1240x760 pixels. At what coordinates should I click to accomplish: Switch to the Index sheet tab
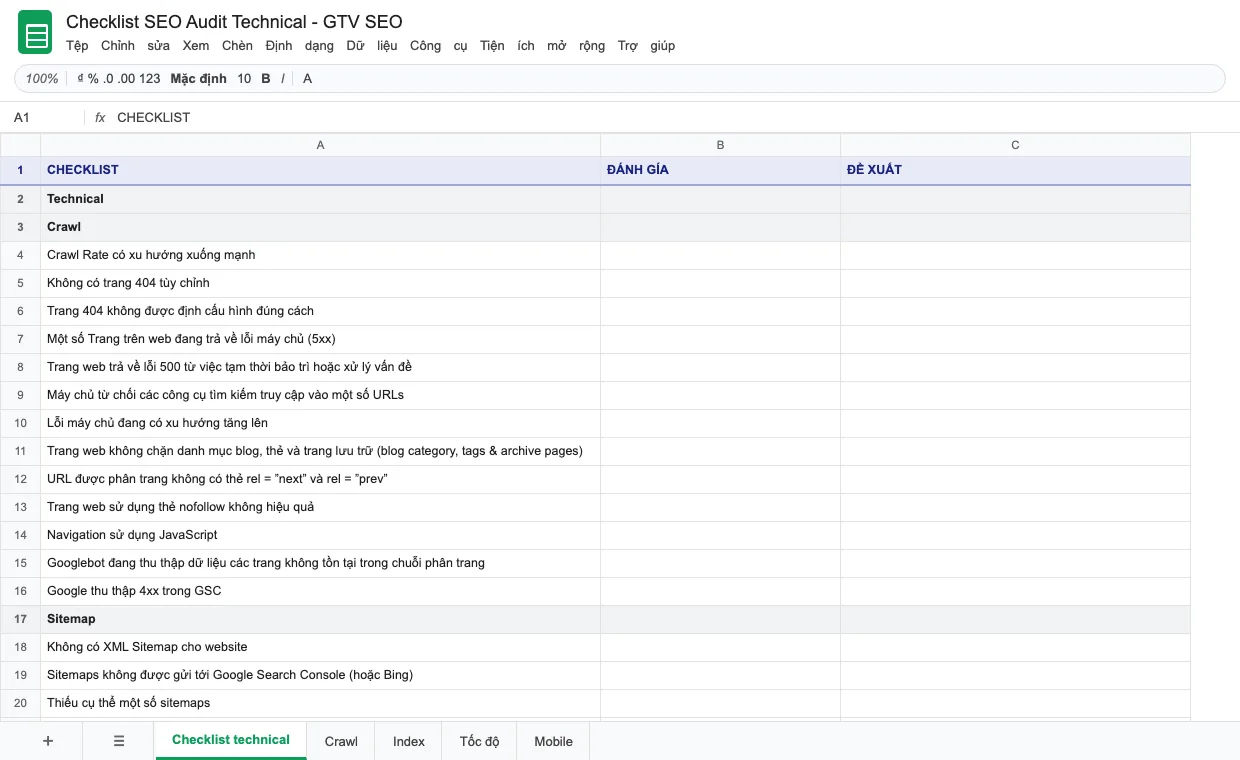point(409,741)
